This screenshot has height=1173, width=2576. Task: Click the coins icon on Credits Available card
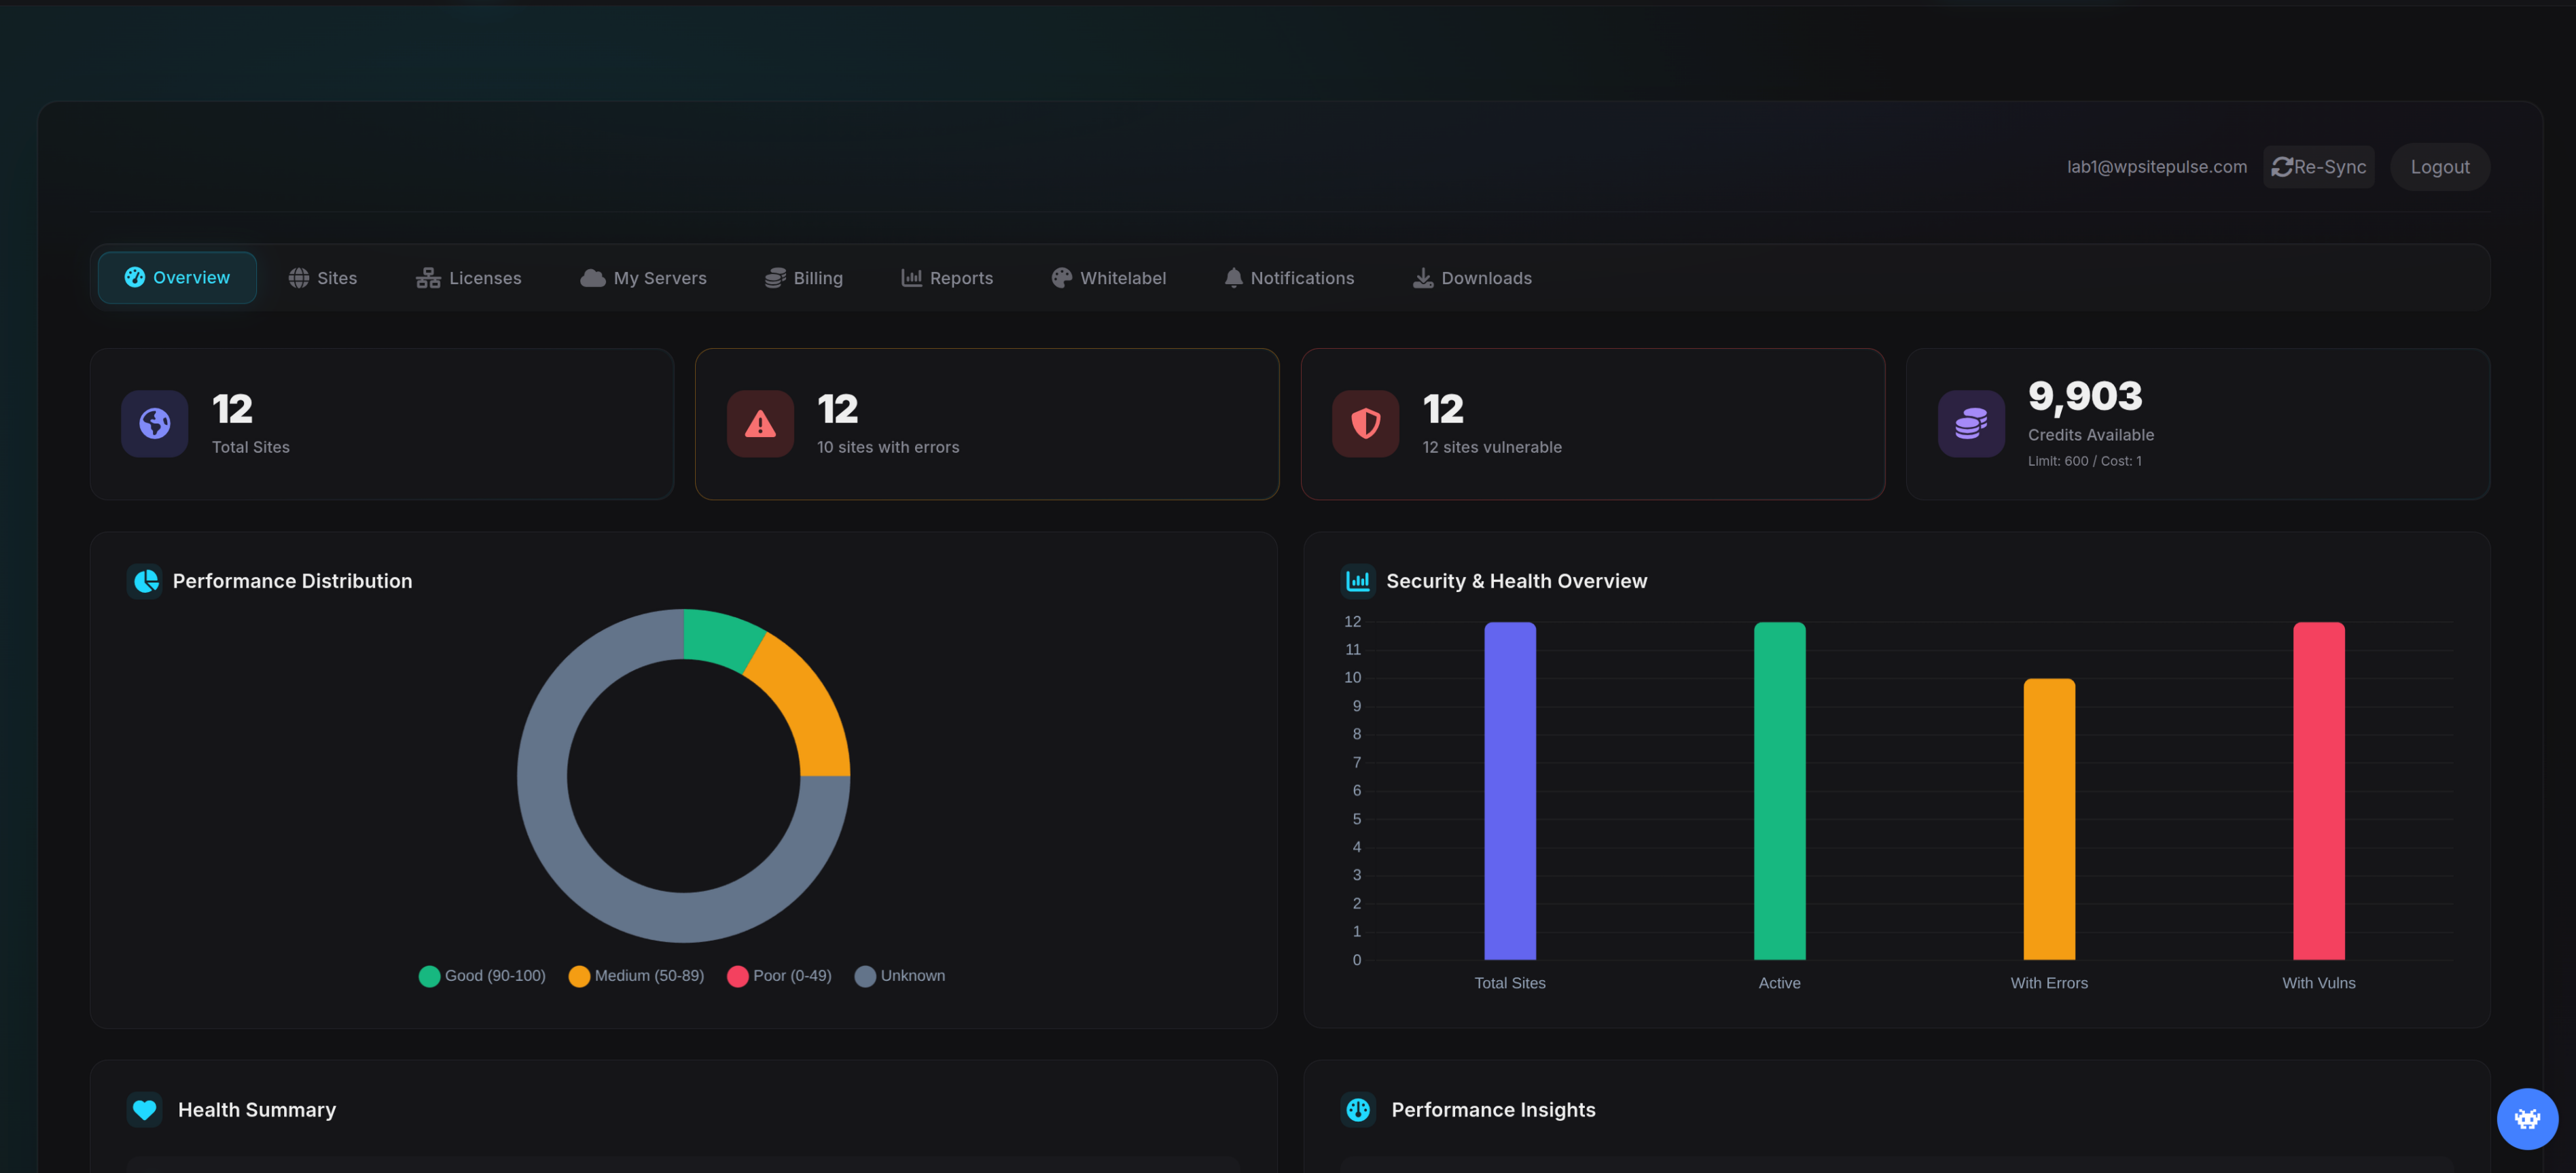pyautogui.click(x=1970, y=424)
